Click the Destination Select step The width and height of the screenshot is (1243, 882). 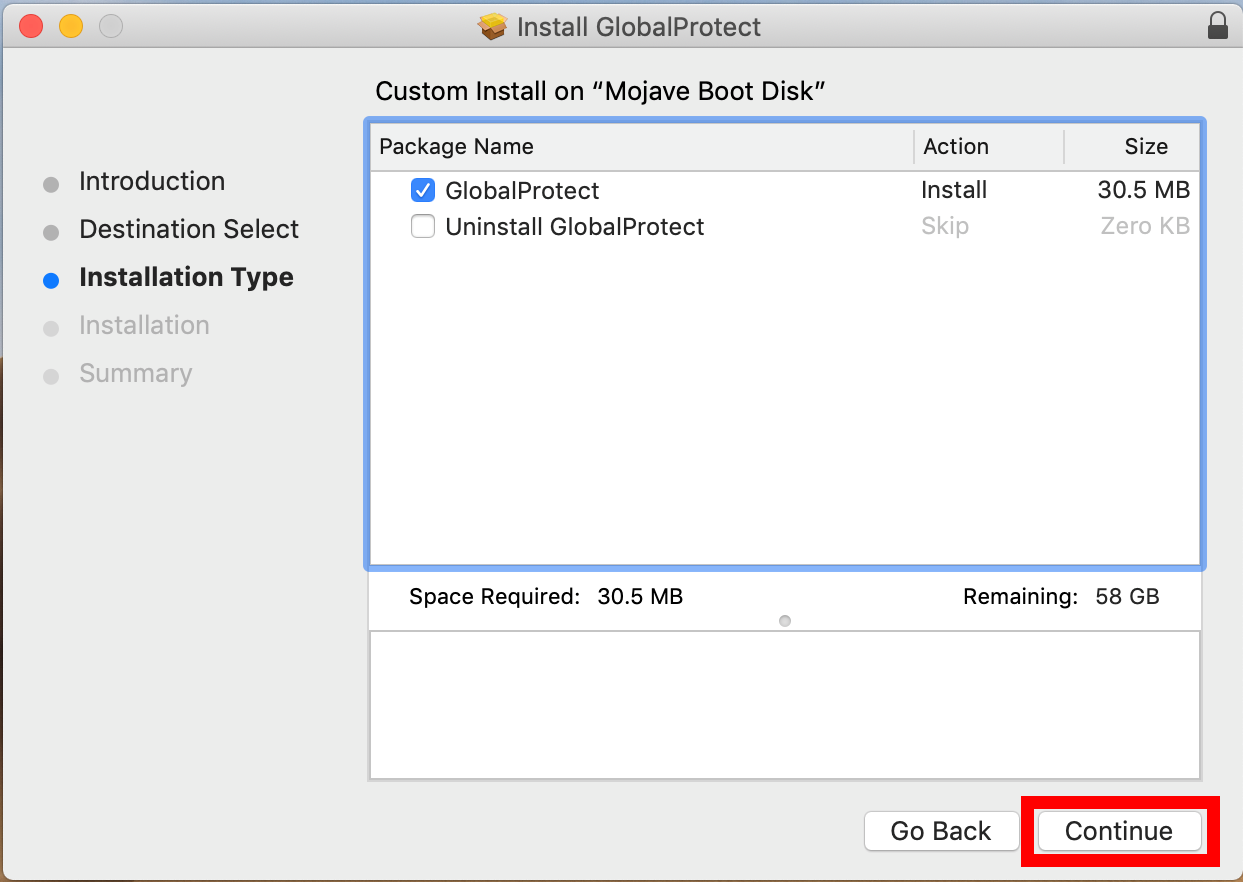[x=189, y=229]
